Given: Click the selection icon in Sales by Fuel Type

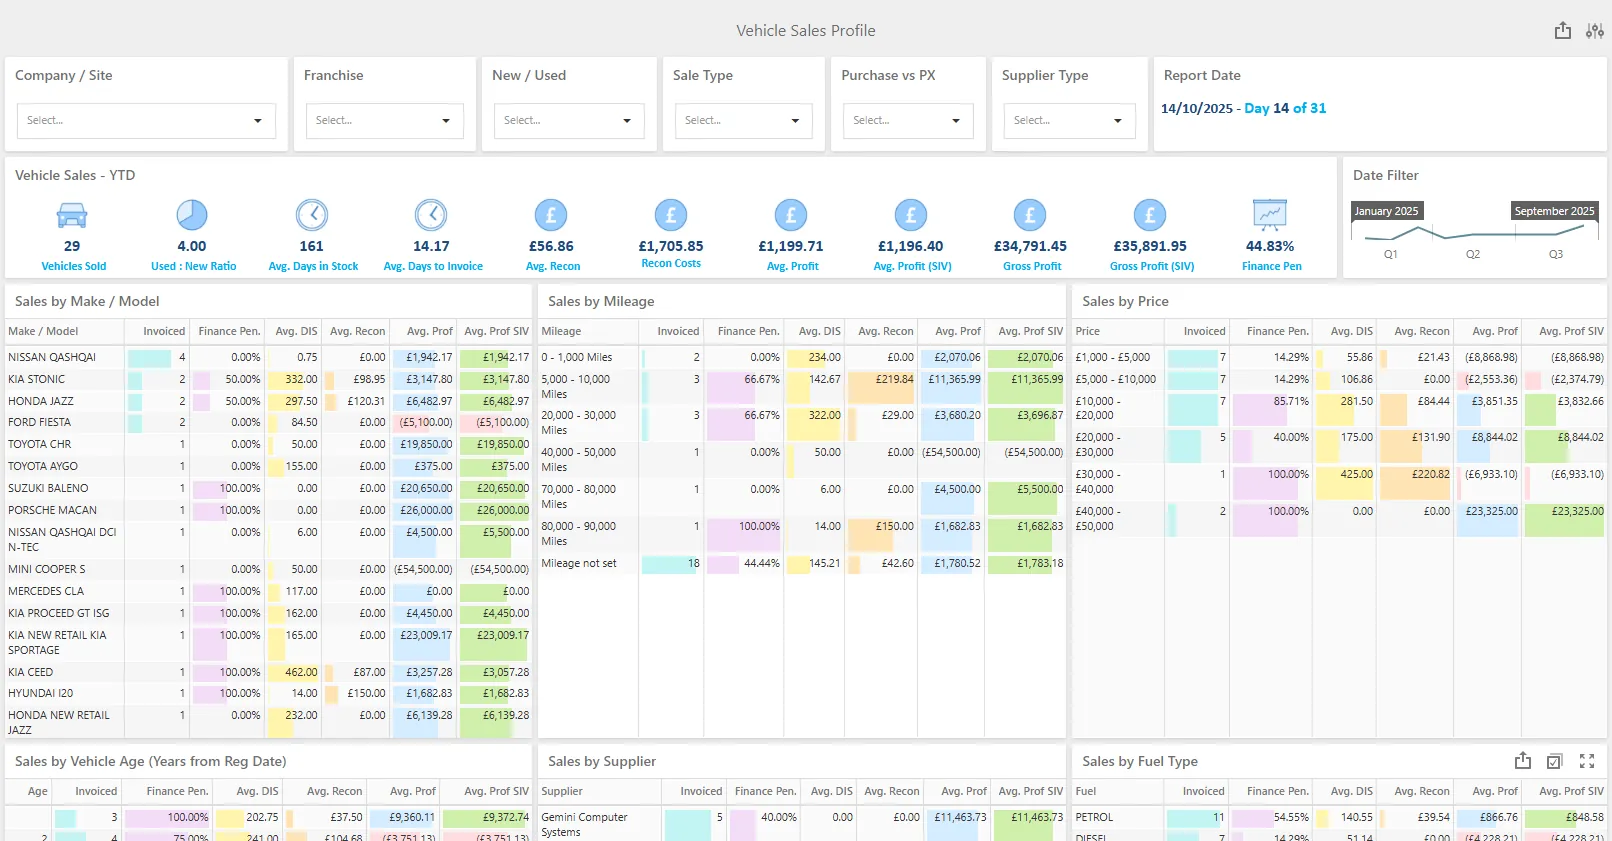Looking at the screenshot, I should pyautogui.click(x=1555, y=761).
